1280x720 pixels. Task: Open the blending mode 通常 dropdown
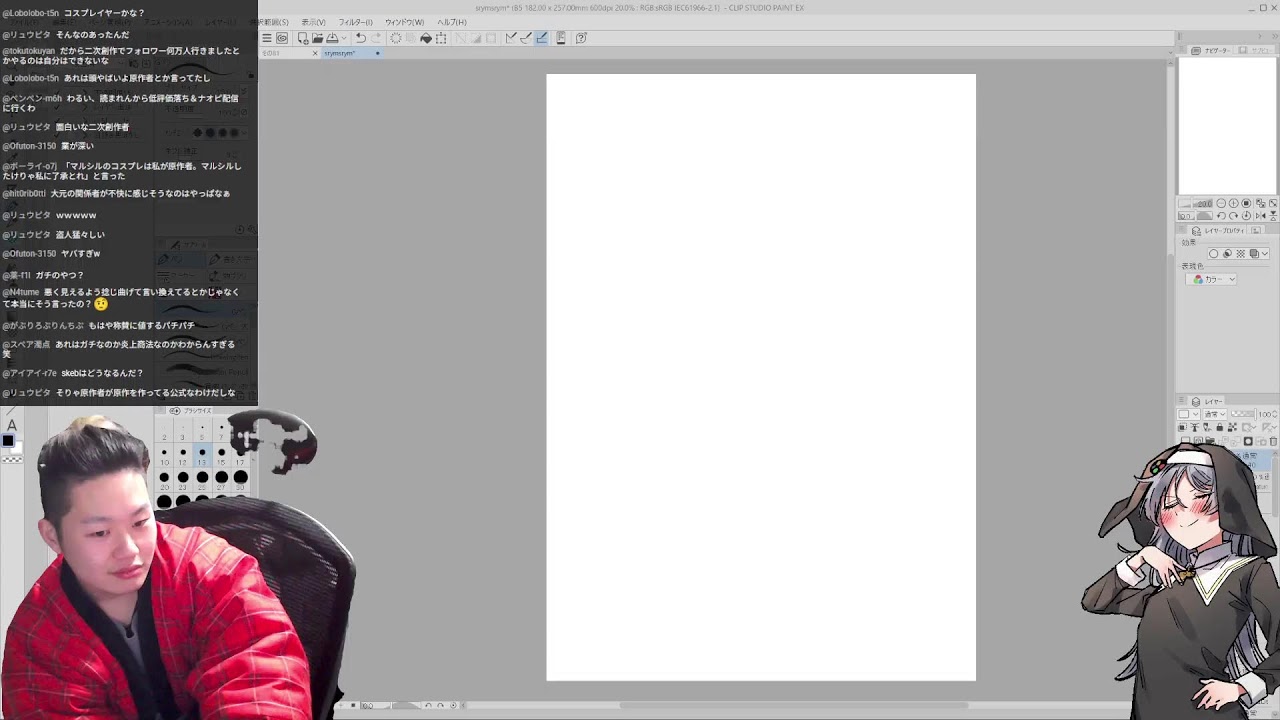[x=1215, y=414]
